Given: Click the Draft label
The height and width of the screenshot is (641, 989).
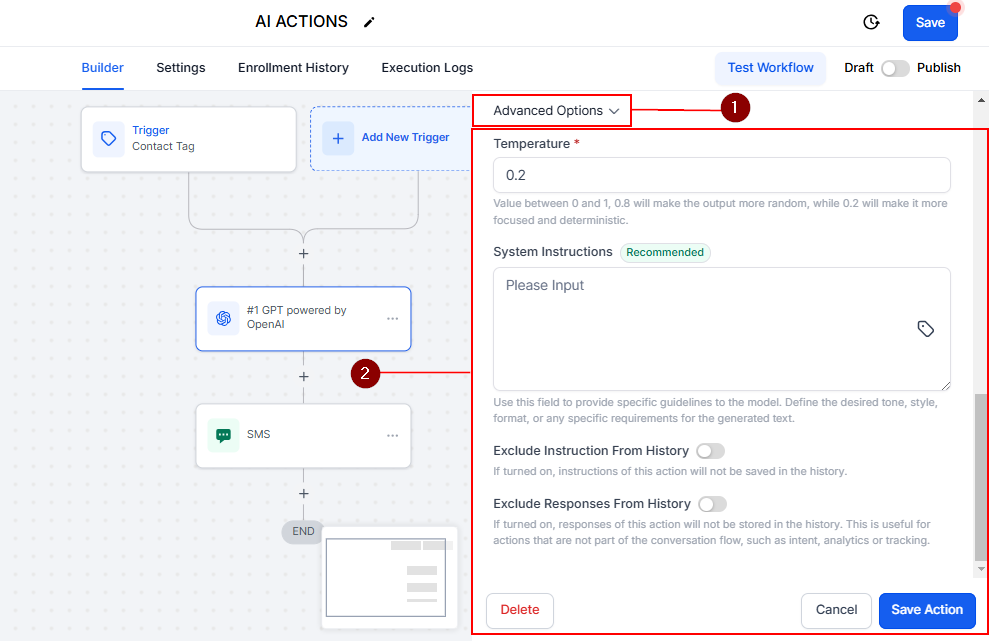Looking at the screenshot, I should click(858, 68).
